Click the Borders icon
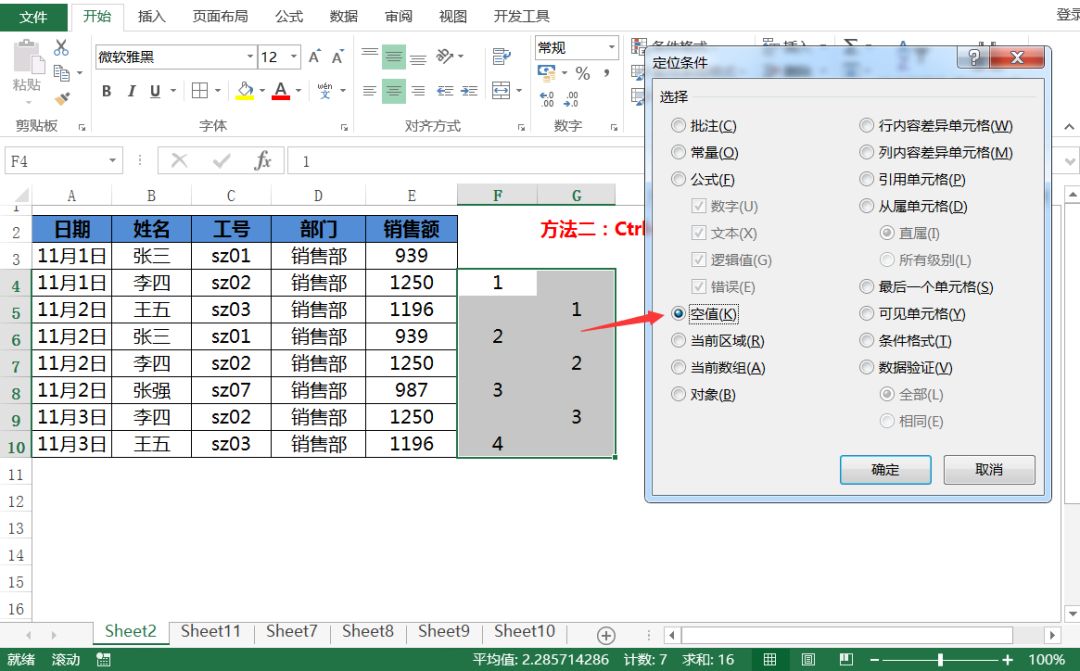This screenshot has width=1080, height=671. (200, 91)
